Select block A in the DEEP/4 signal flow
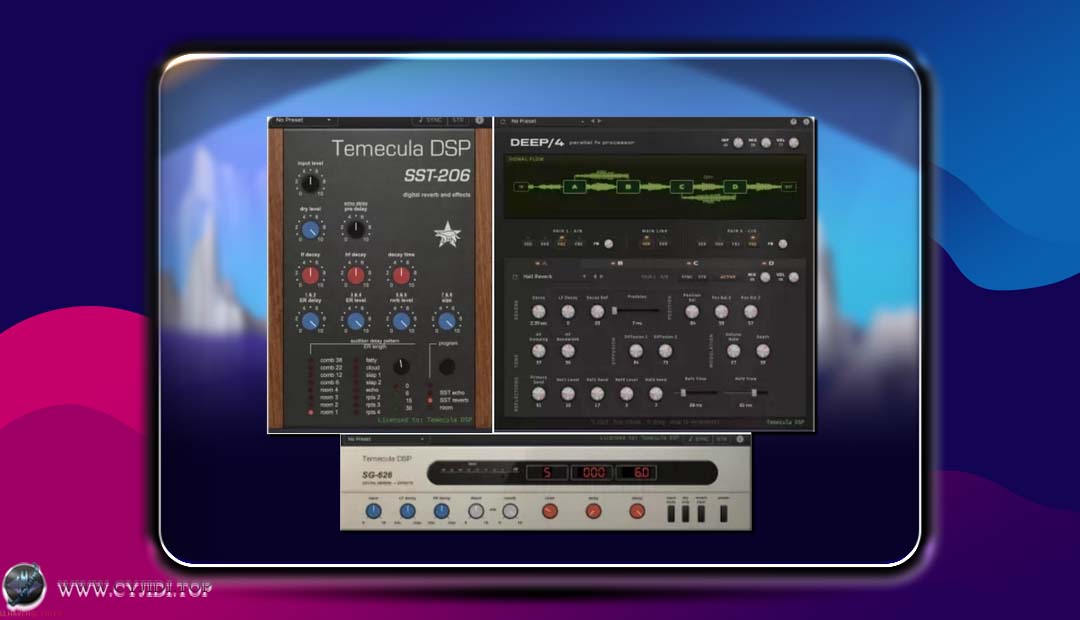This screenshot has height=620, width=1080. point(575,187)
